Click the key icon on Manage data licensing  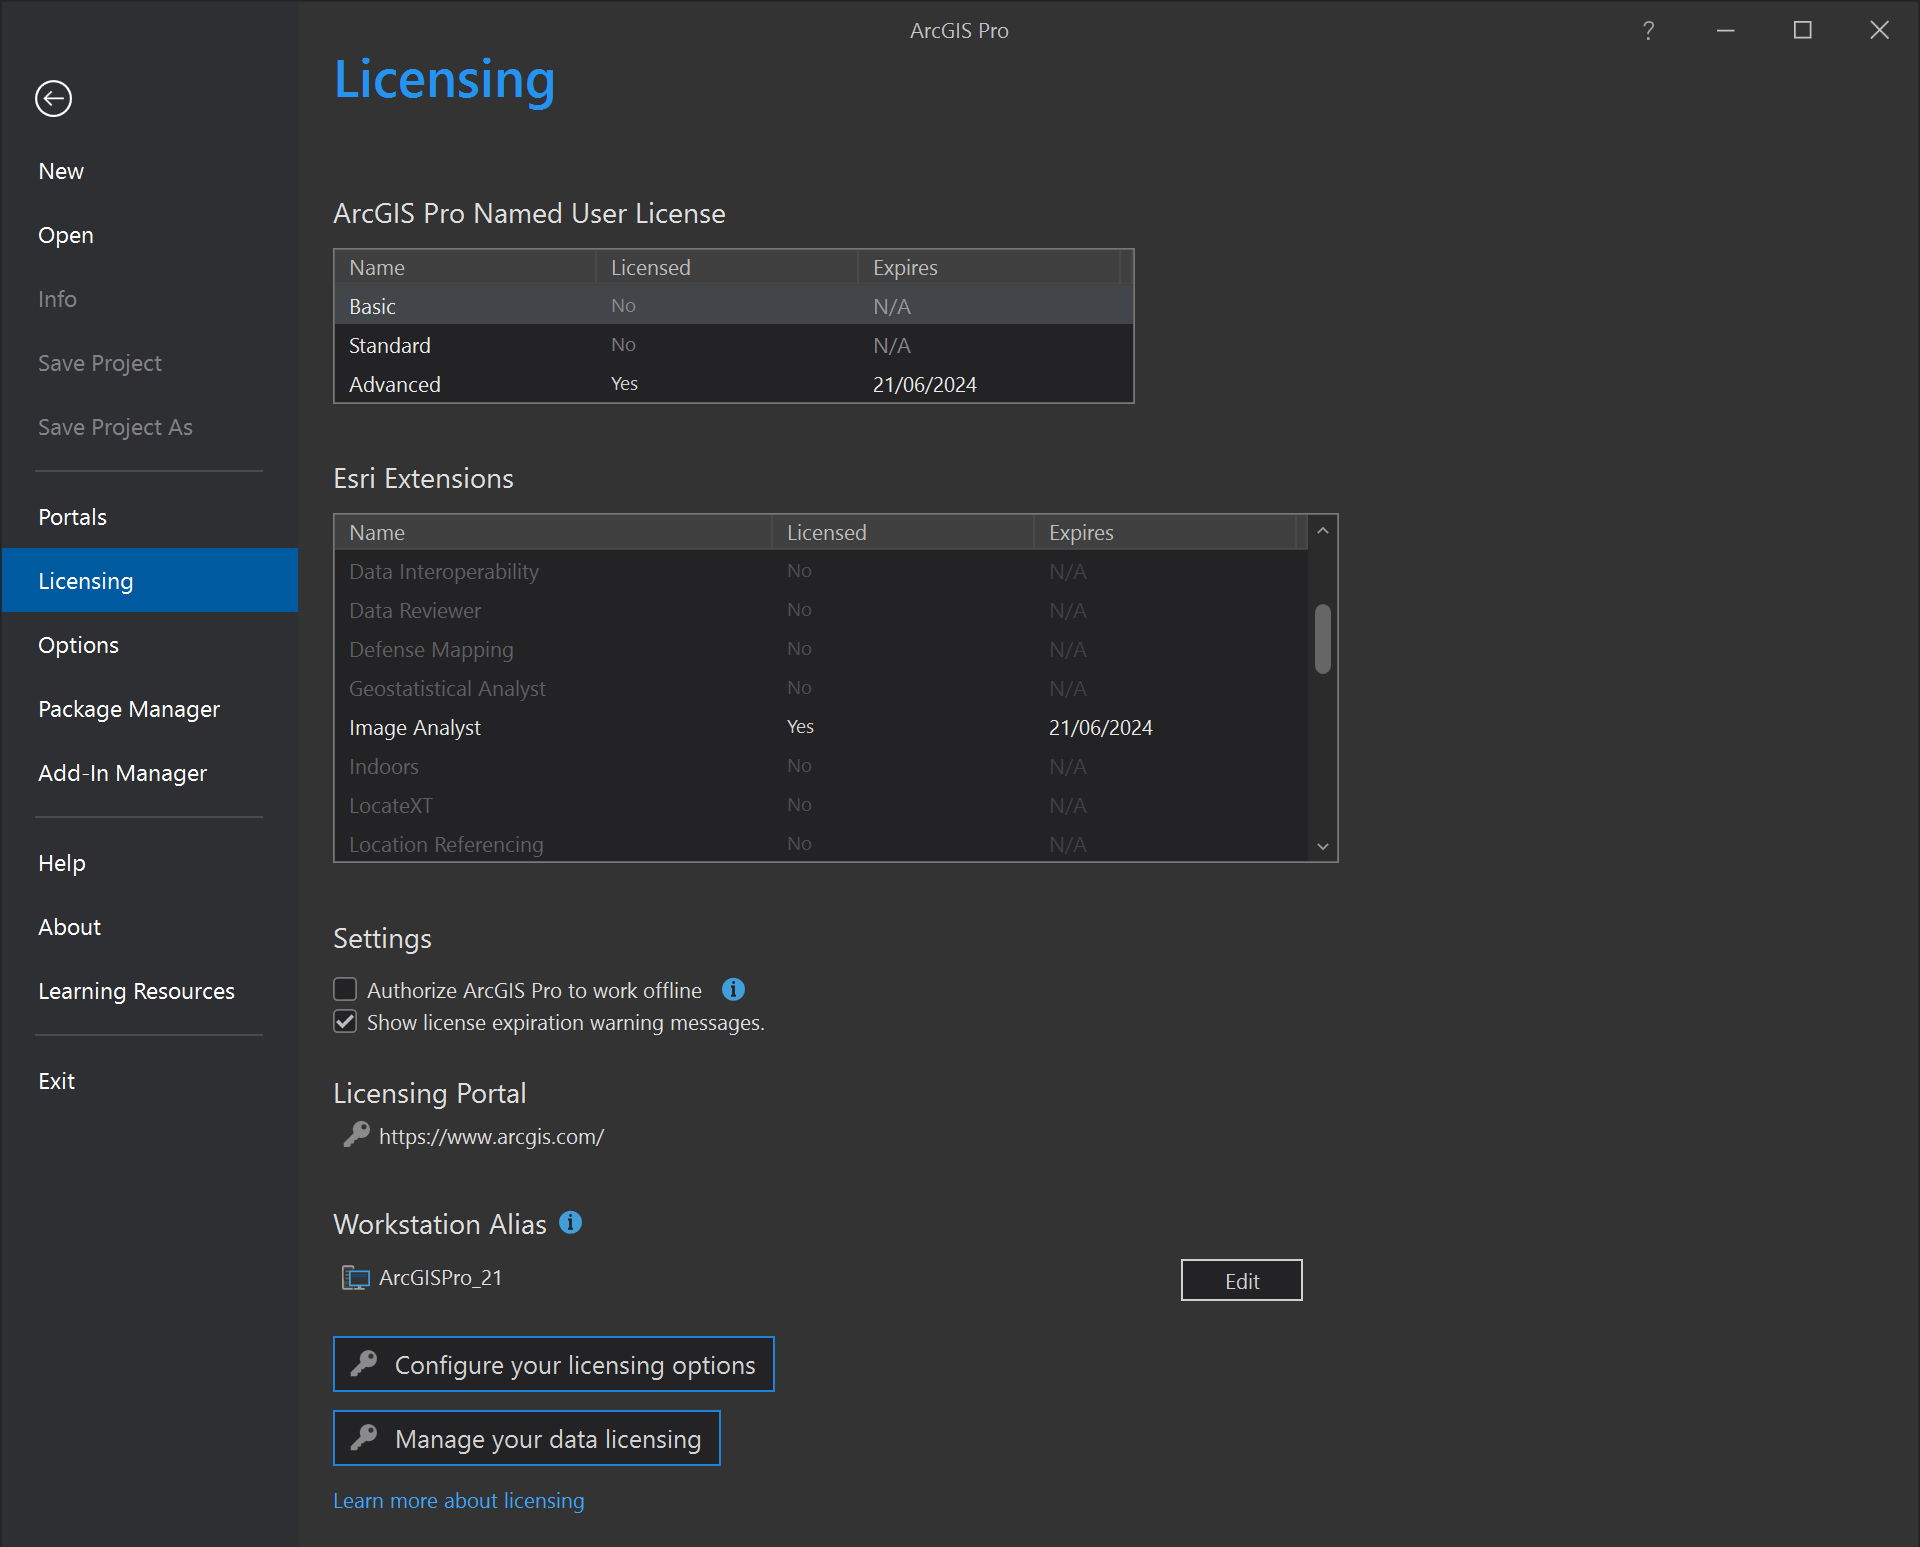[x=364, y=1437]
